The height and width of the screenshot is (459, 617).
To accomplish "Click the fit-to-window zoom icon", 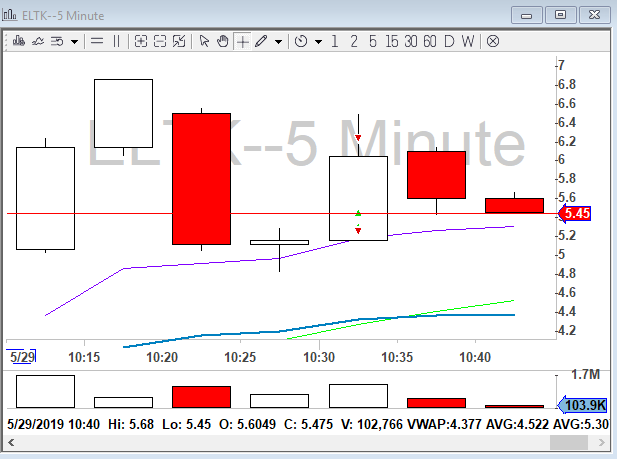I will pos(179,41).
